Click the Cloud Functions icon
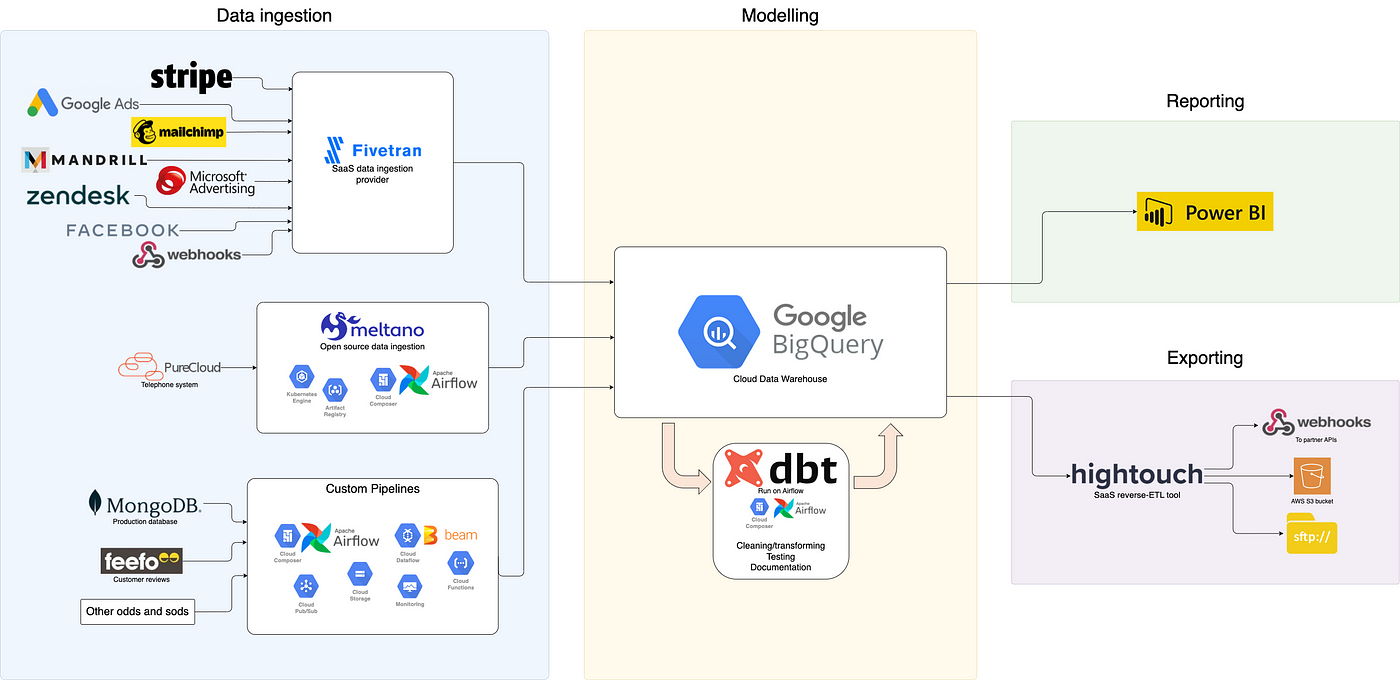1400x680 pixels. click(460, 564)
